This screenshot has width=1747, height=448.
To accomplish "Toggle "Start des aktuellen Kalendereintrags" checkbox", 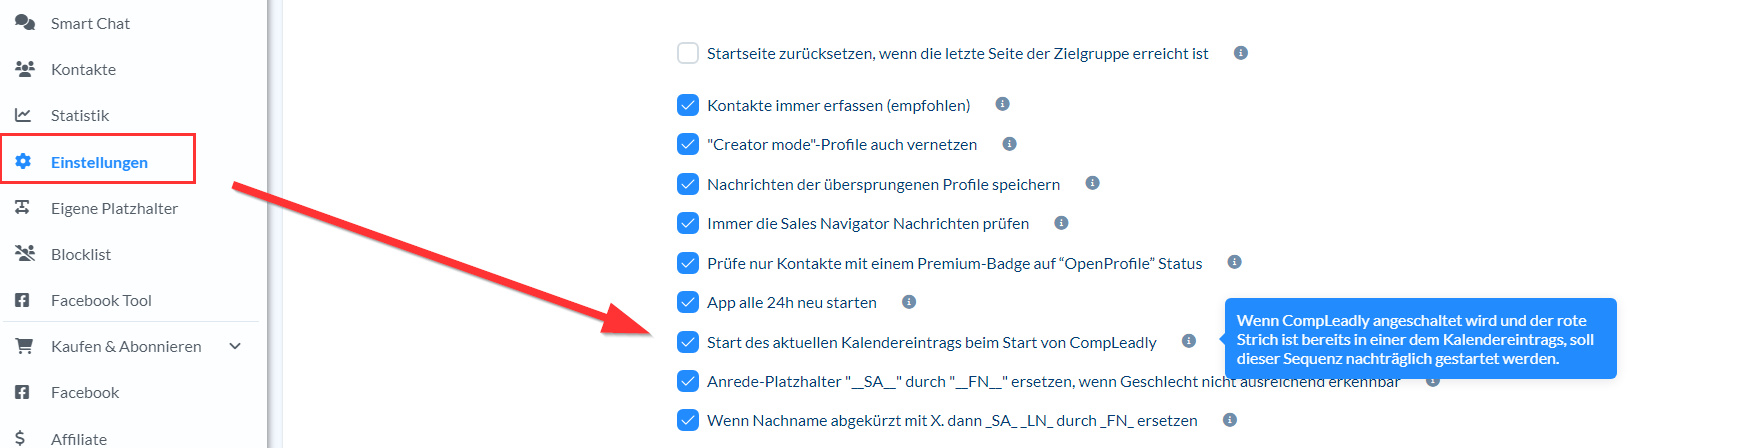I will (688, 342).
